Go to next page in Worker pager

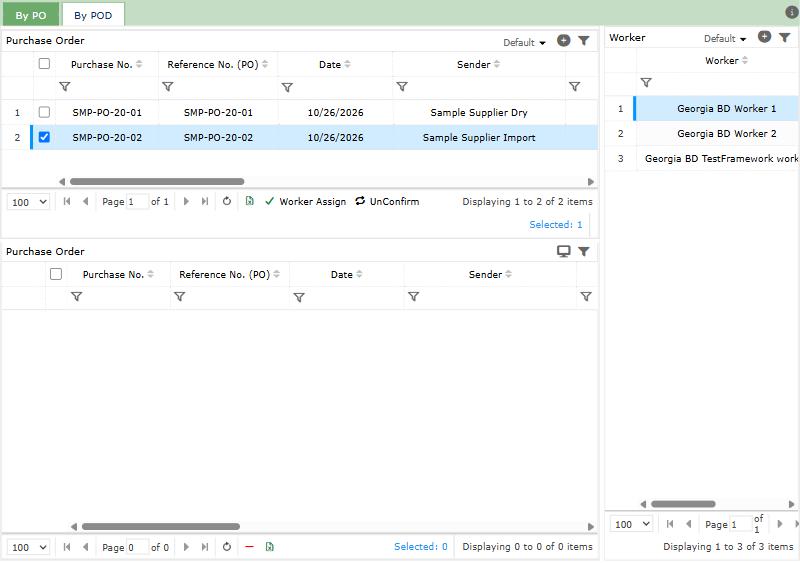[x=780, y=524]
